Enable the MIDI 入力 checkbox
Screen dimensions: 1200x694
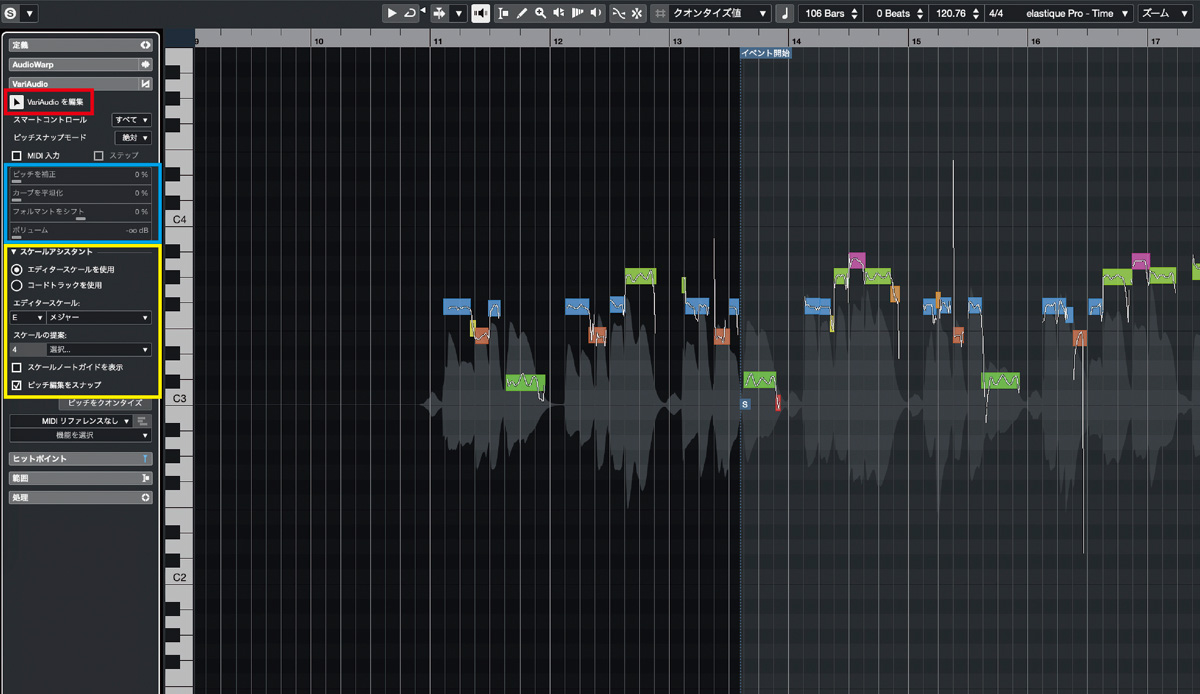[x=16, y=156]
